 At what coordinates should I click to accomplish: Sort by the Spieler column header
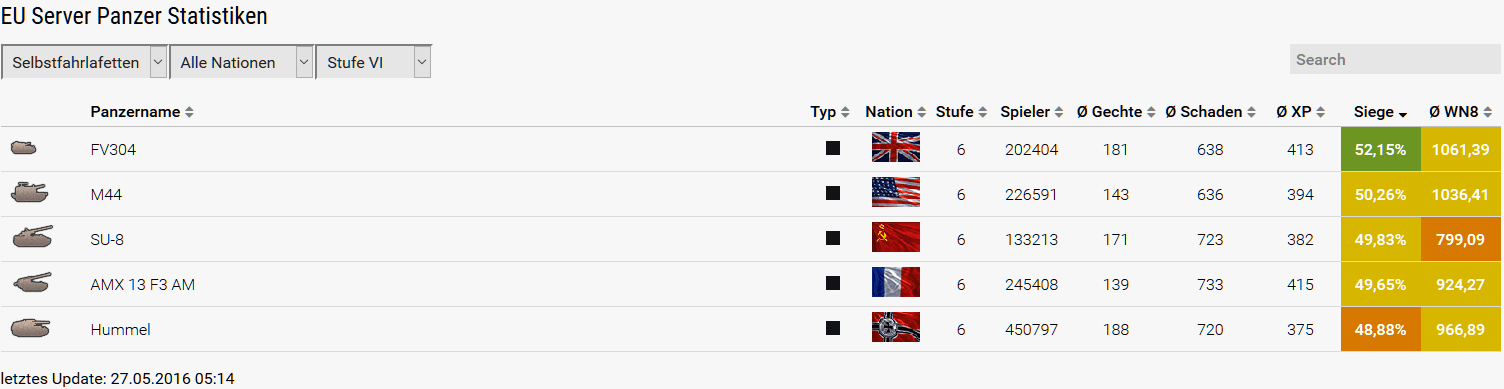(x=1032, y=112)
